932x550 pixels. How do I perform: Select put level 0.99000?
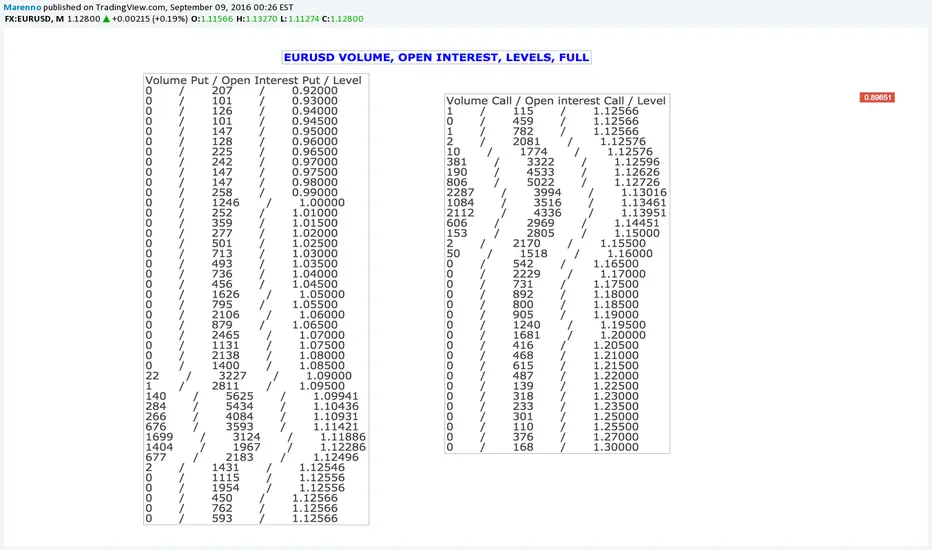pos(314,192)
